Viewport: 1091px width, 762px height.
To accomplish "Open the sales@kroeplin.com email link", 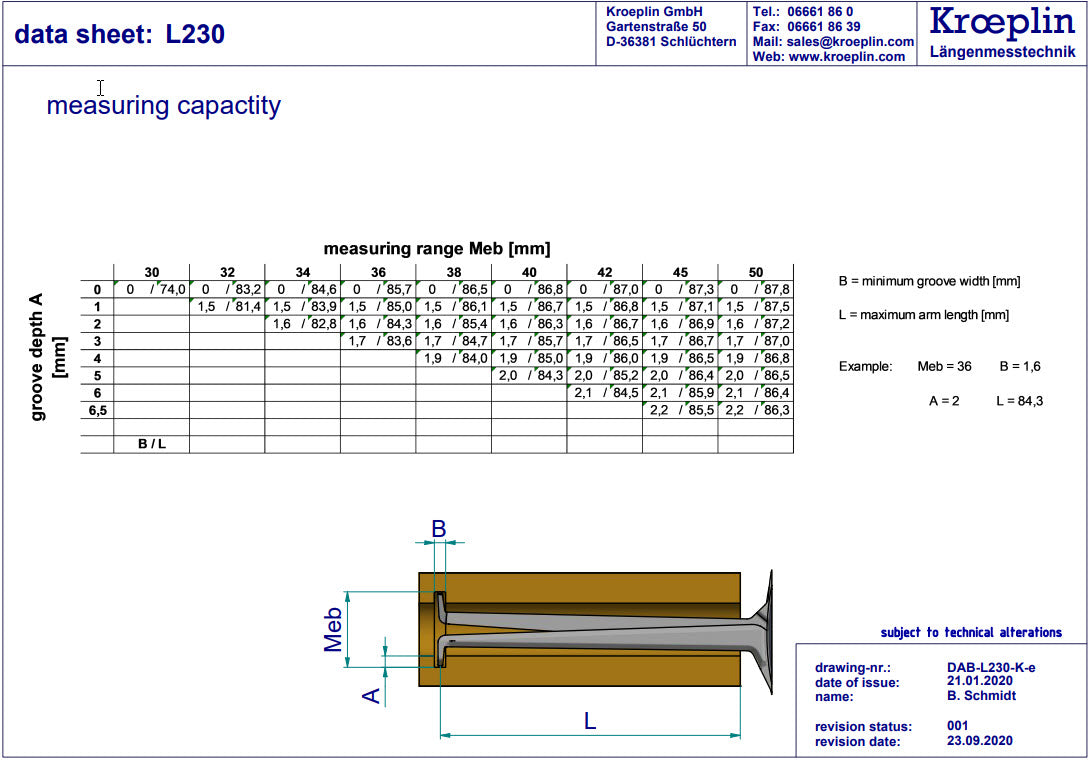I will tap(850, 42).
